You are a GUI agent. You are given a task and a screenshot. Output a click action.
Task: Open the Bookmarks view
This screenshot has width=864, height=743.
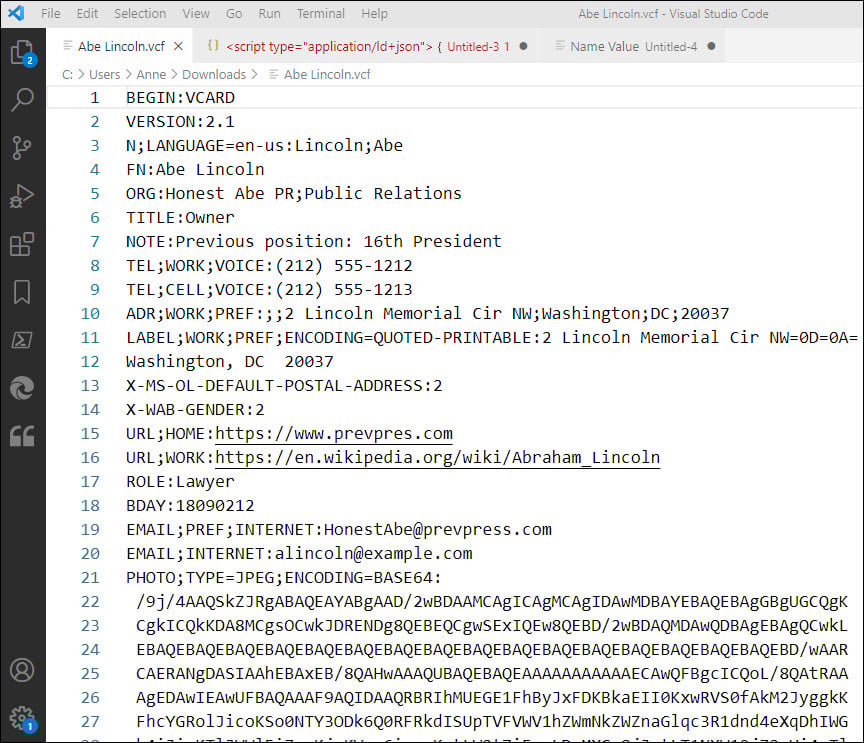pos(22,292)
